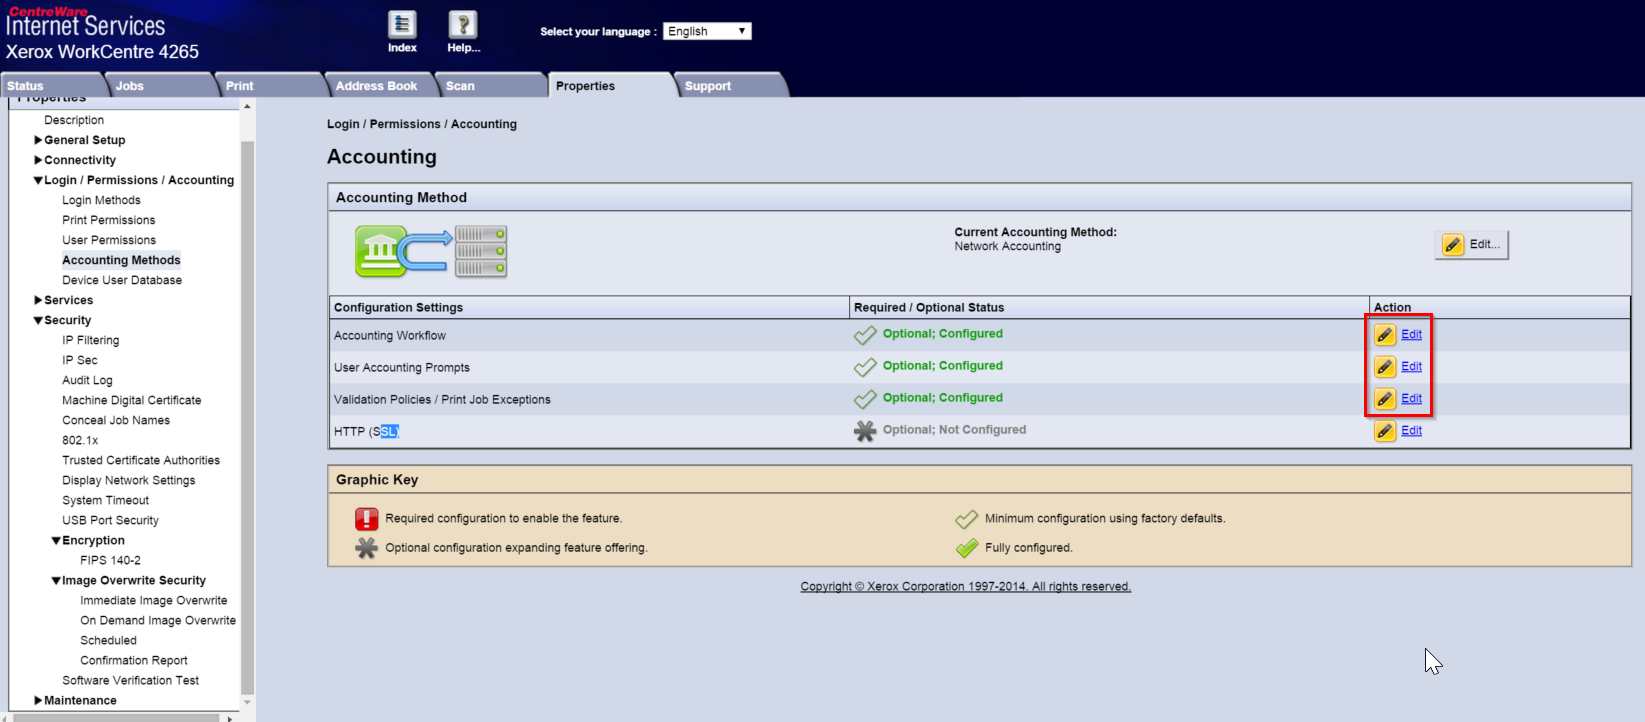This screenshot has height=722, width=1645.
Task: Click green checkmark status icon for Accounting Workflow
Action: pos(865,335)
